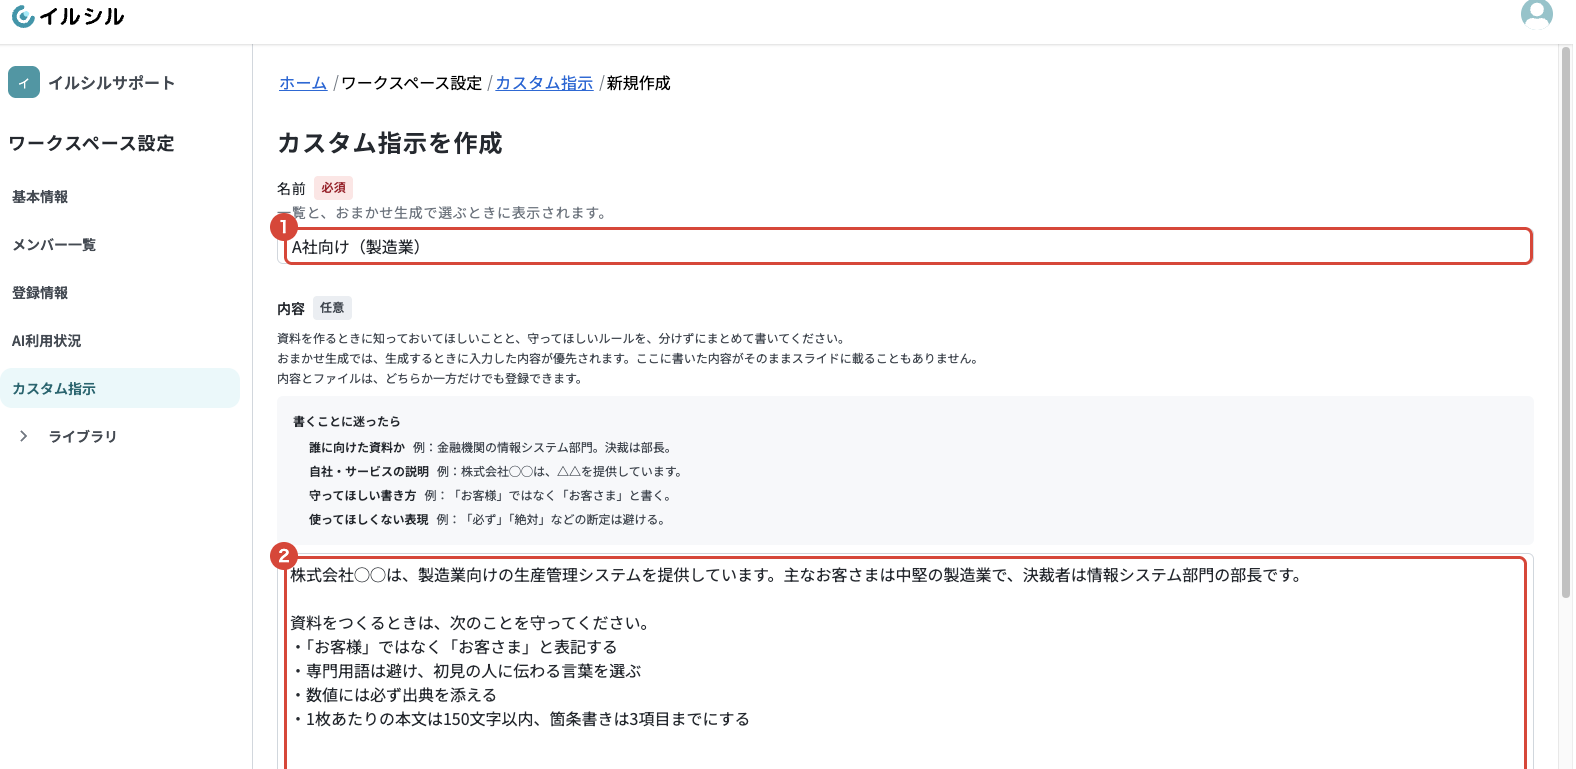Click inside the 内容 text area
Image resolution: width=1576 pixels, height=769 pixels.
click(905, 661)
